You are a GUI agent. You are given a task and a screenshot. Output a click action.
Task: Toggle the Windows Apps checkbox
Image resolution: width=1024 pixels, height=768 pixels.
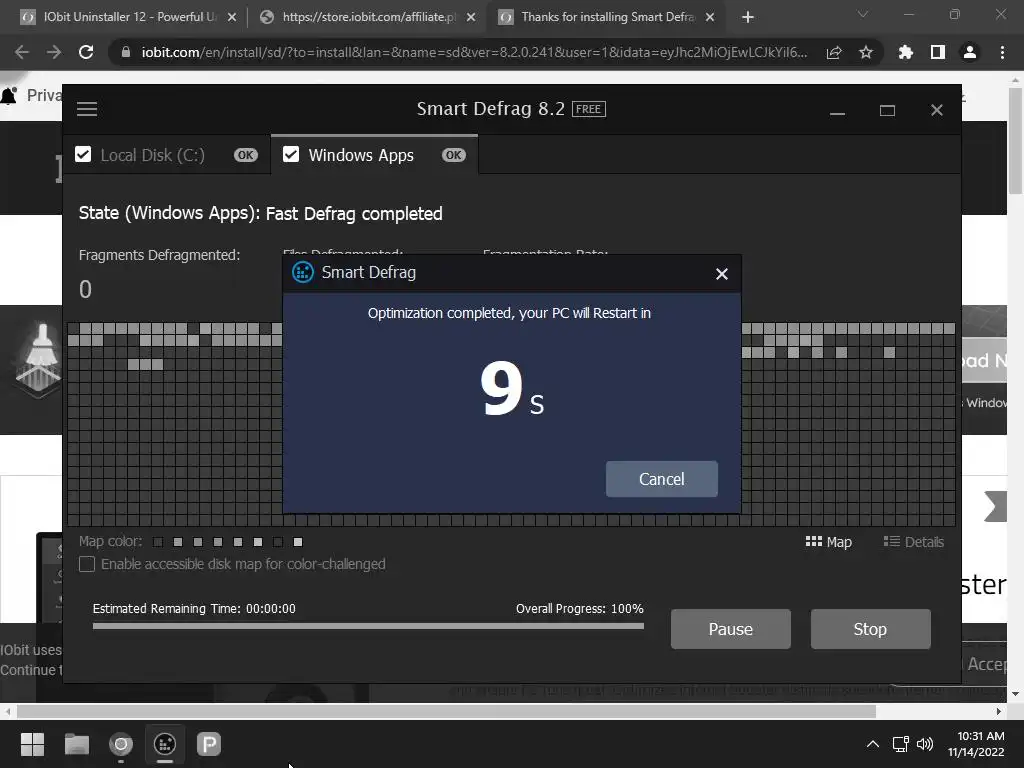coord(291,155)
